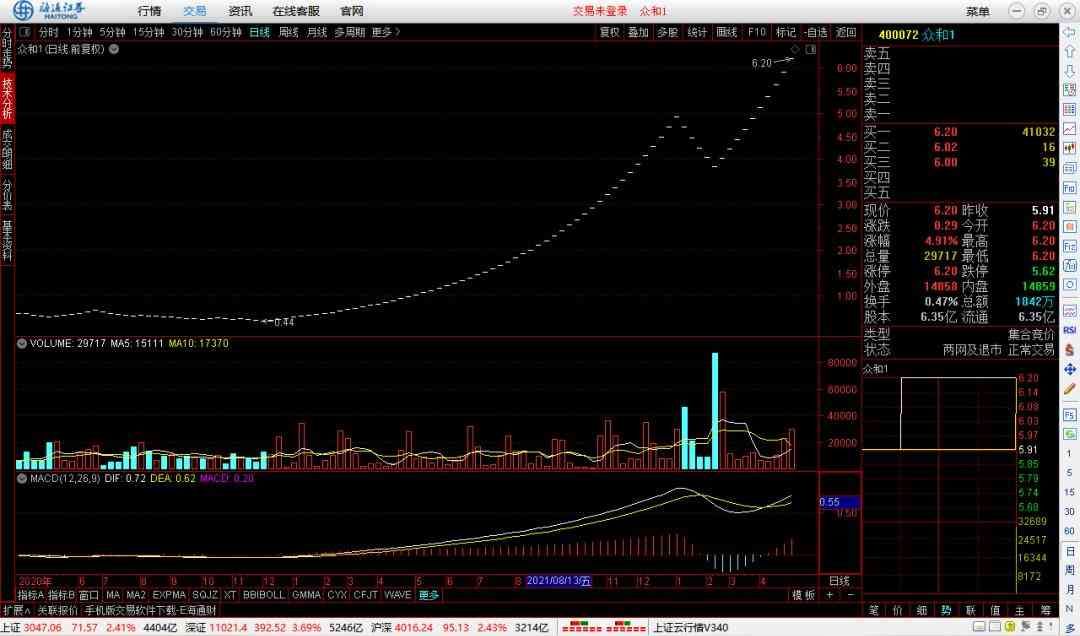
Task: Click the RSI indicator icon in sidebar
Action: point(1069,329)
